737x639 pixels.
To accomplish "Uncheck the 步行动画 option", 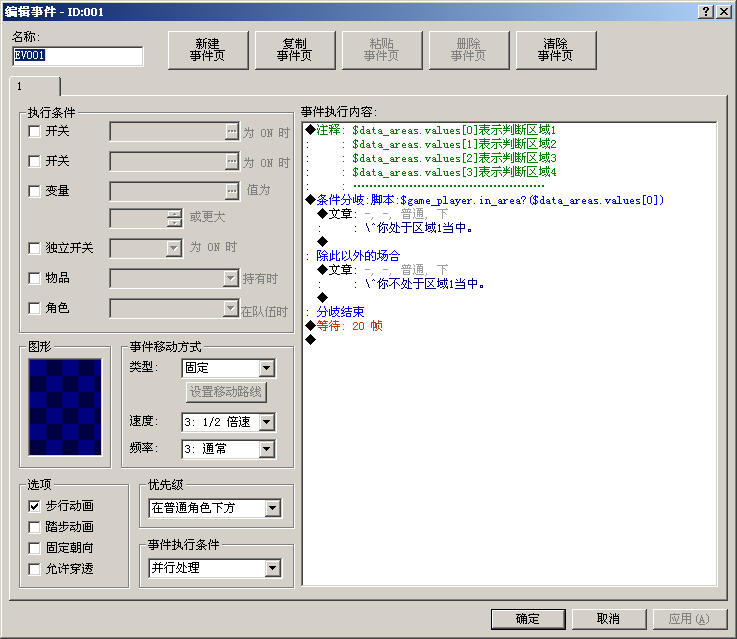I will tap(34, 506).
